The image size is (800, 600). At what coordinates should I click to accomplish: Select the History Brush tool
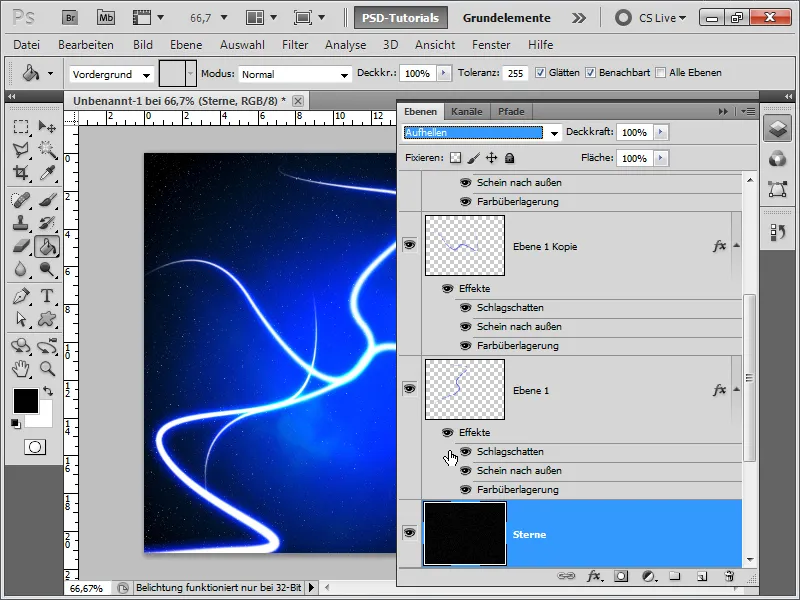[47, 223]
